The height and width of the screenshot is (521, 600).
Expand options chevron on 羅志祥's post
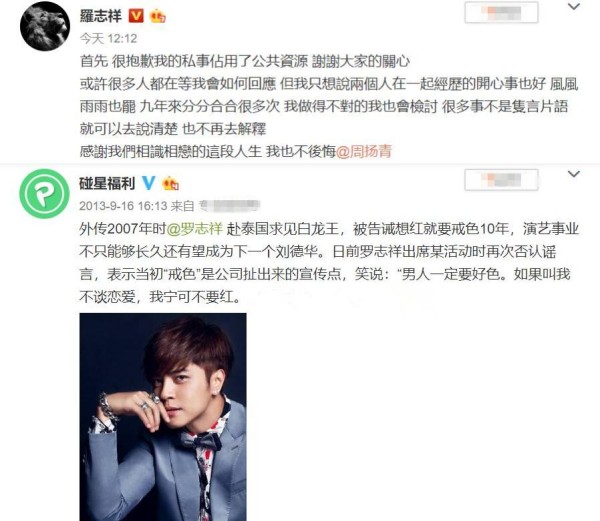click(573, 7)
